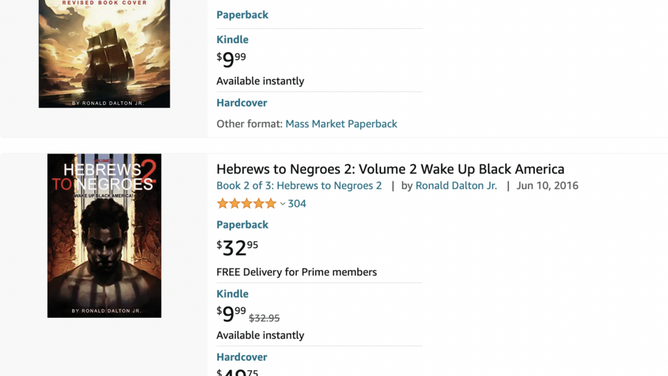Click the strikethrough $32.95 list price
The width and height of the screenshot is (668, 376).
[264, 318]
